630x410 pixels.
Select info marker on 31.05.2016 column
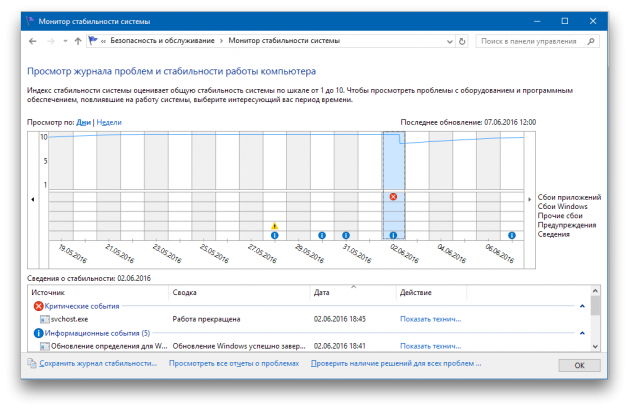pos(346,236)
